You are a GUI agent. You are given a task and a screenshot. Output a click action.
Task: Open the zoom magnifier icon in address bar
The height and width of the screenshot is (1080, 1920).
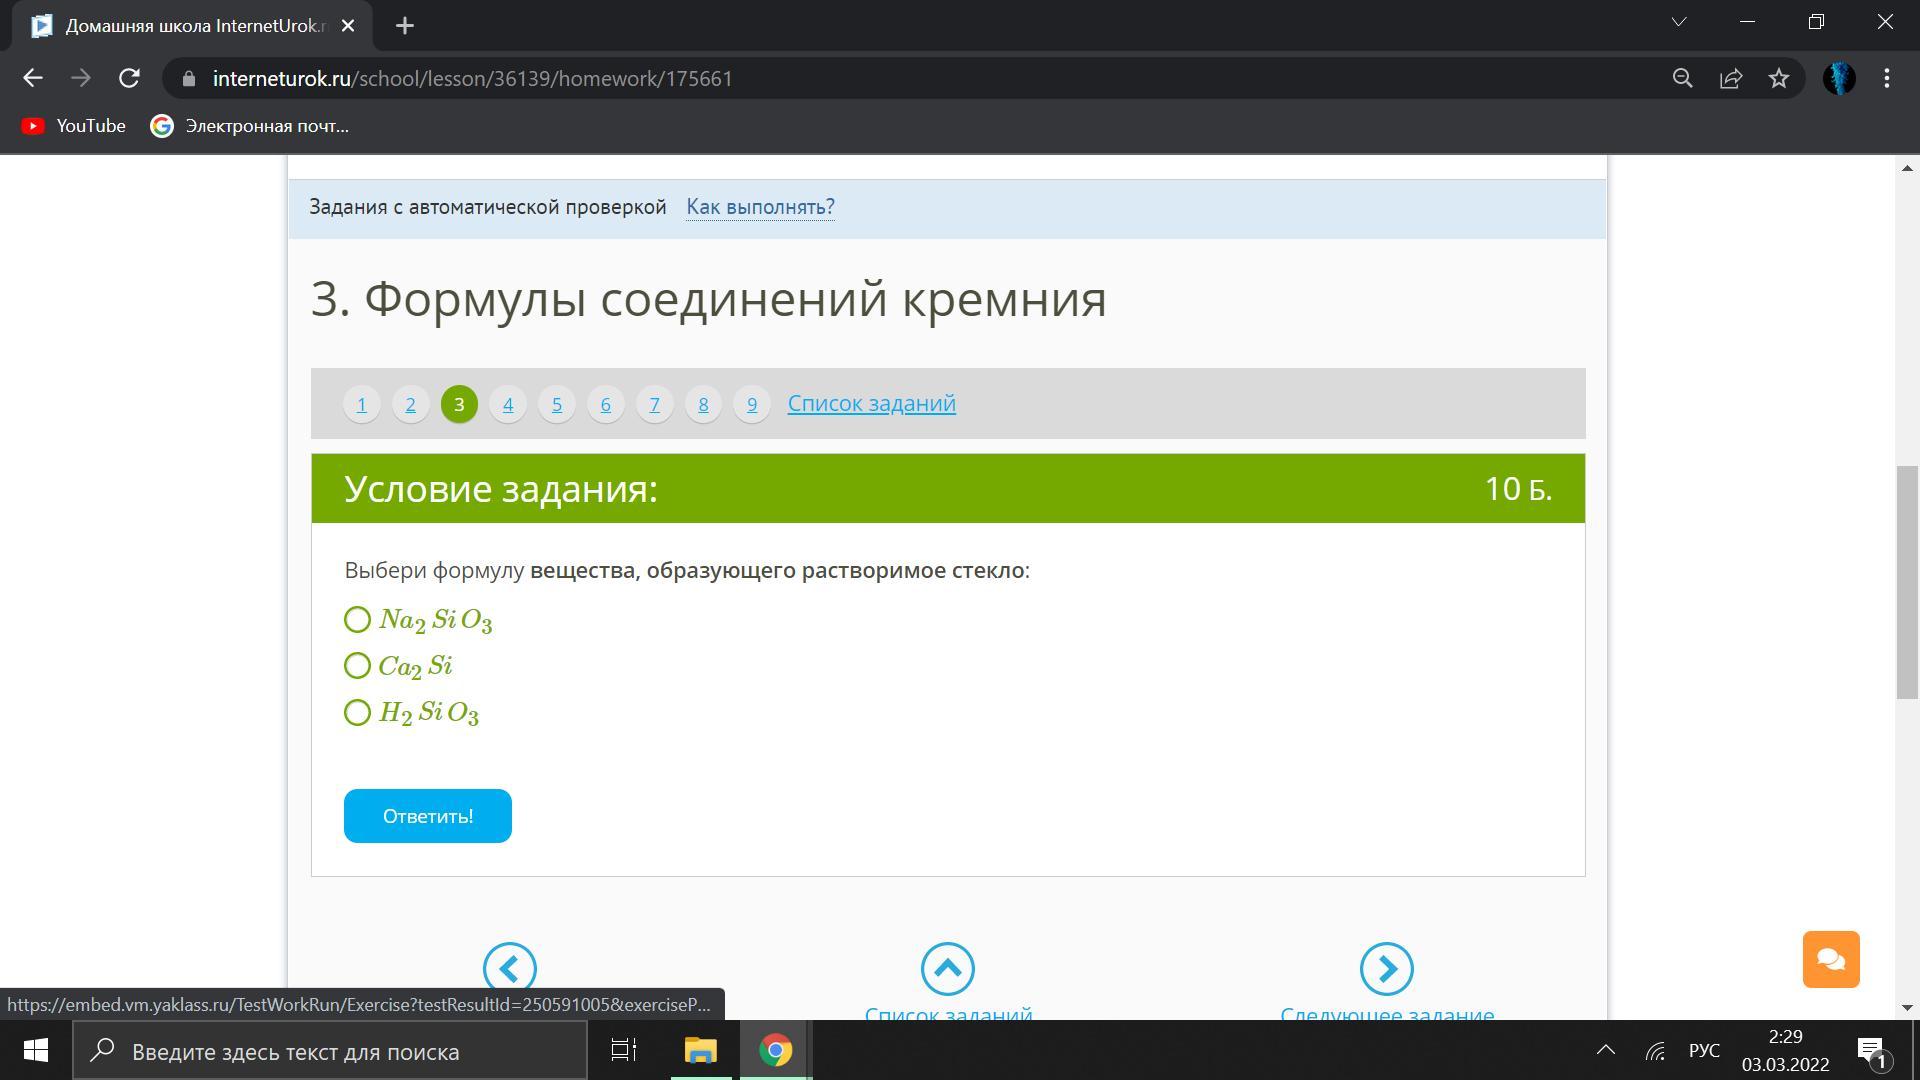coord(1682,78)
